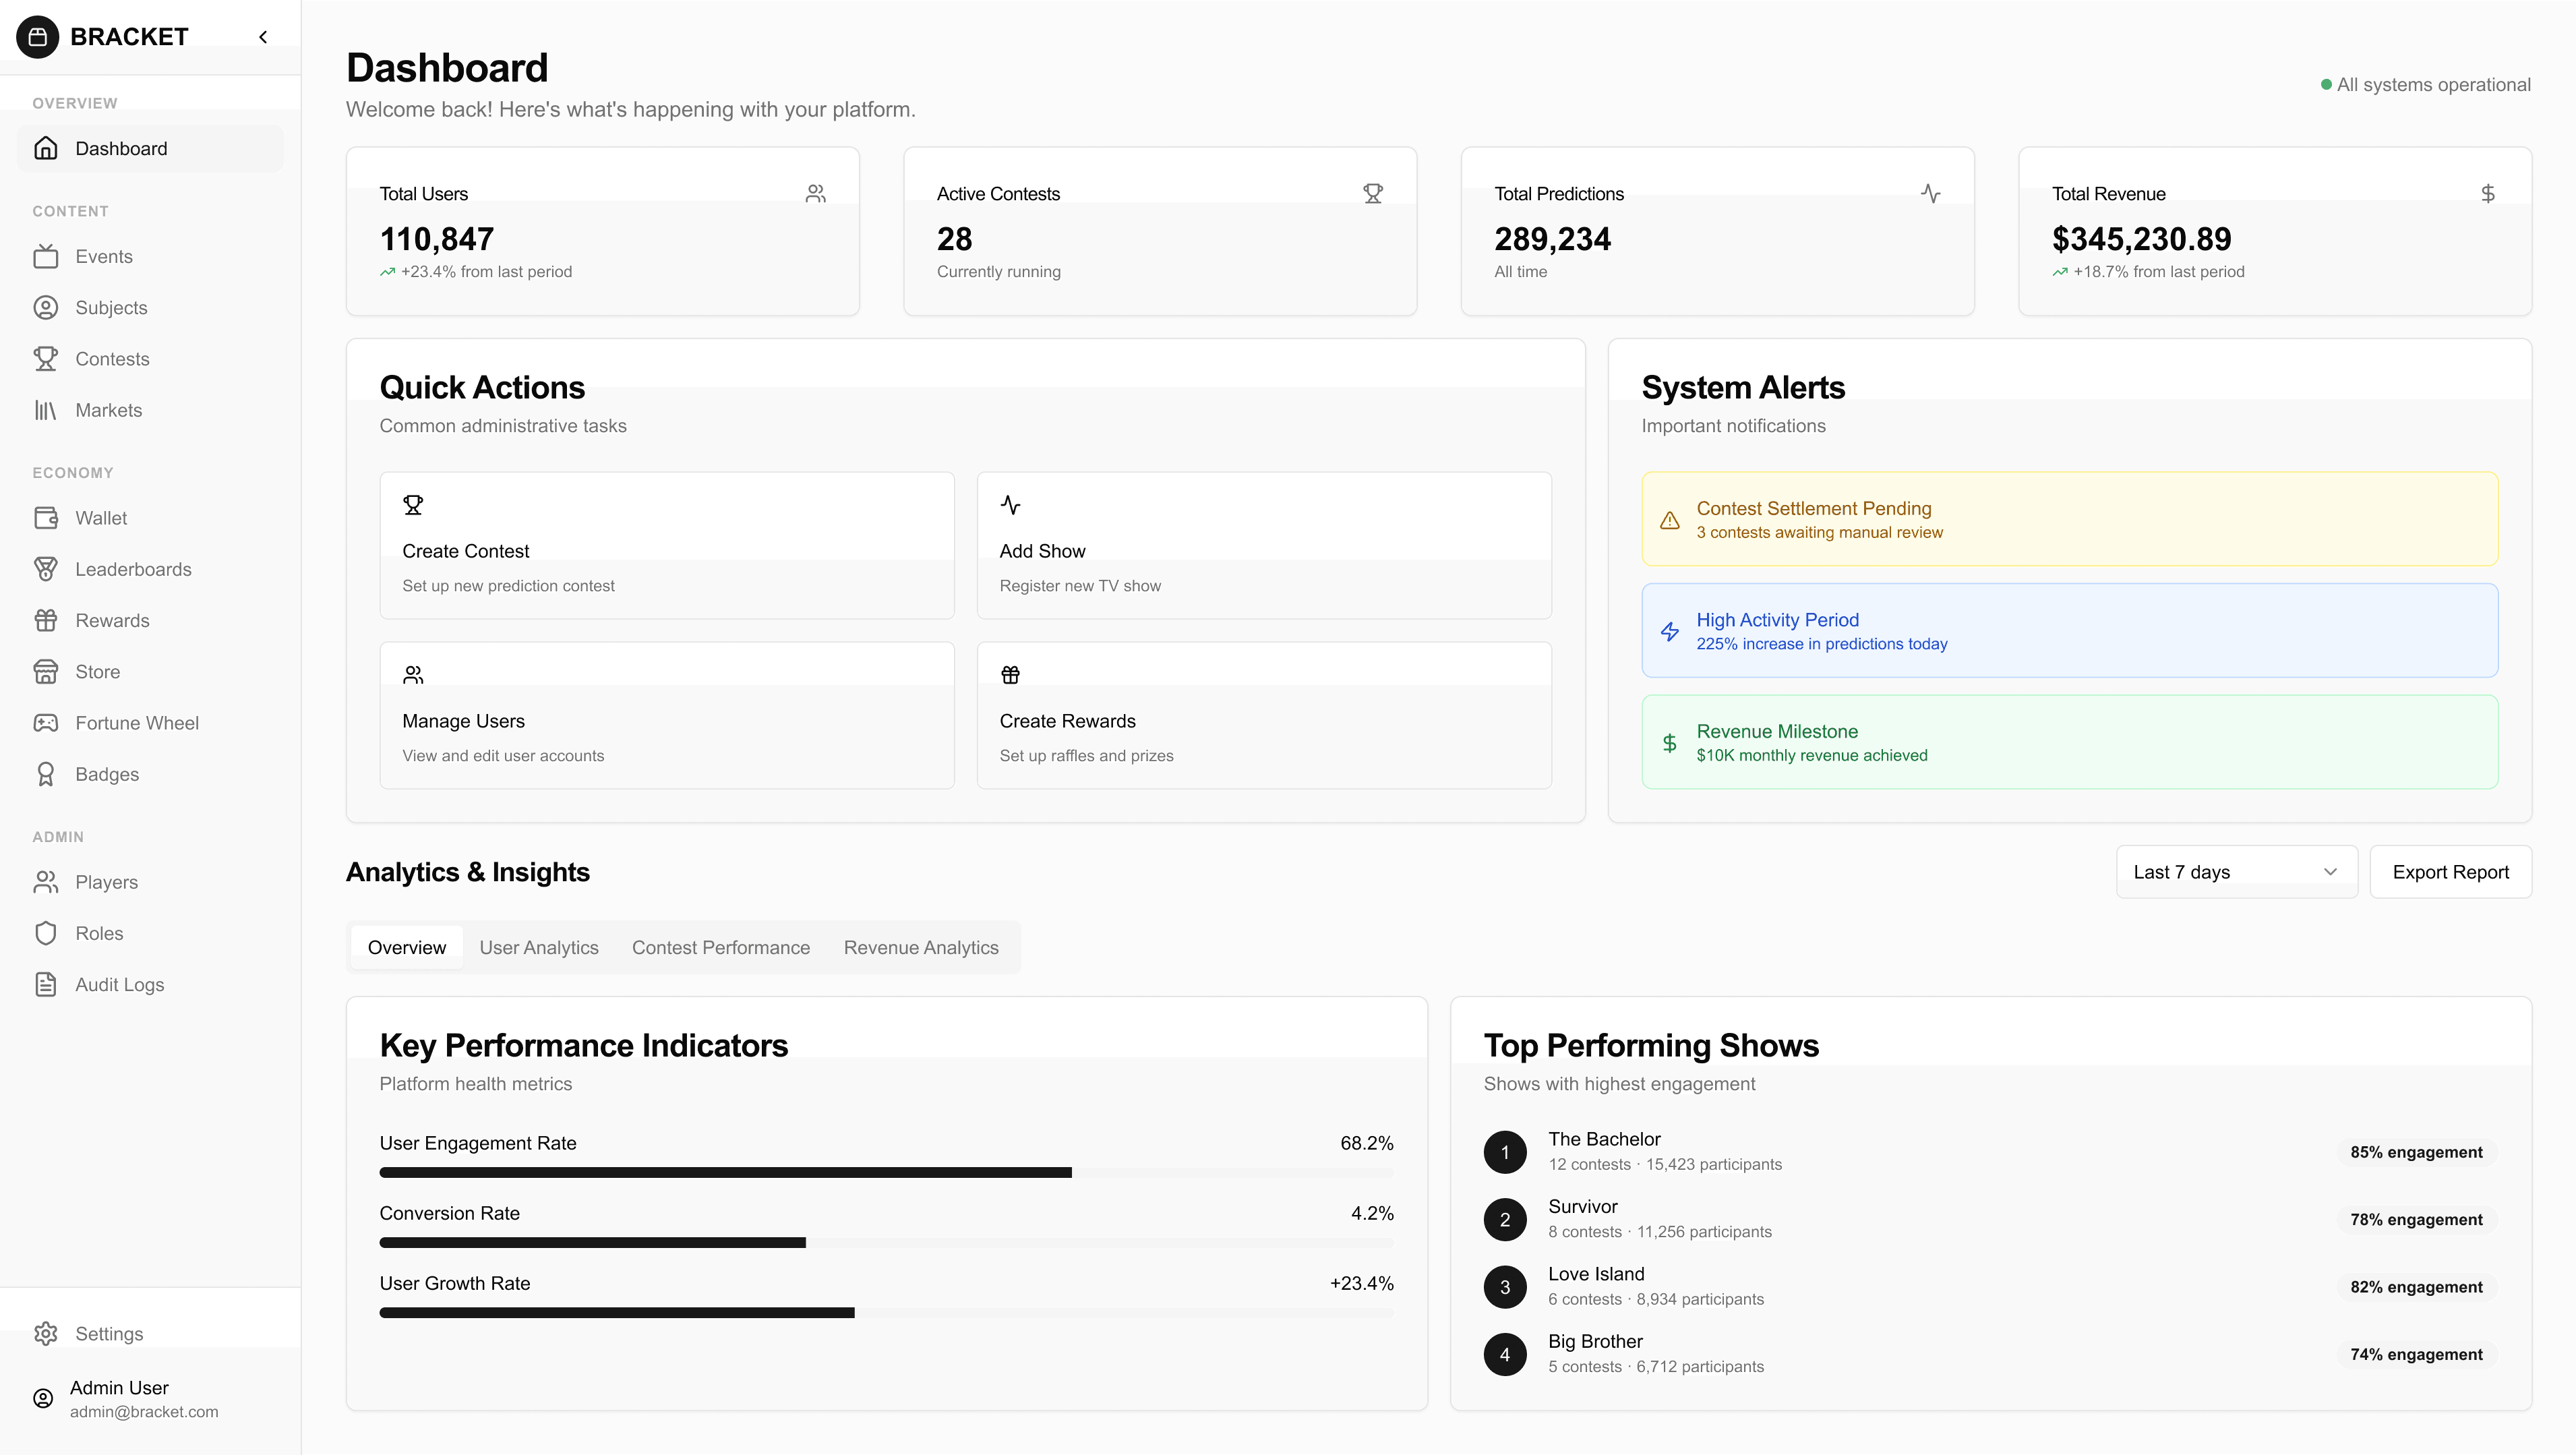Screen dimensions: 2576x1455
Task: Expand the Contest Settlement Pending alert
Action: [2069, 519]
